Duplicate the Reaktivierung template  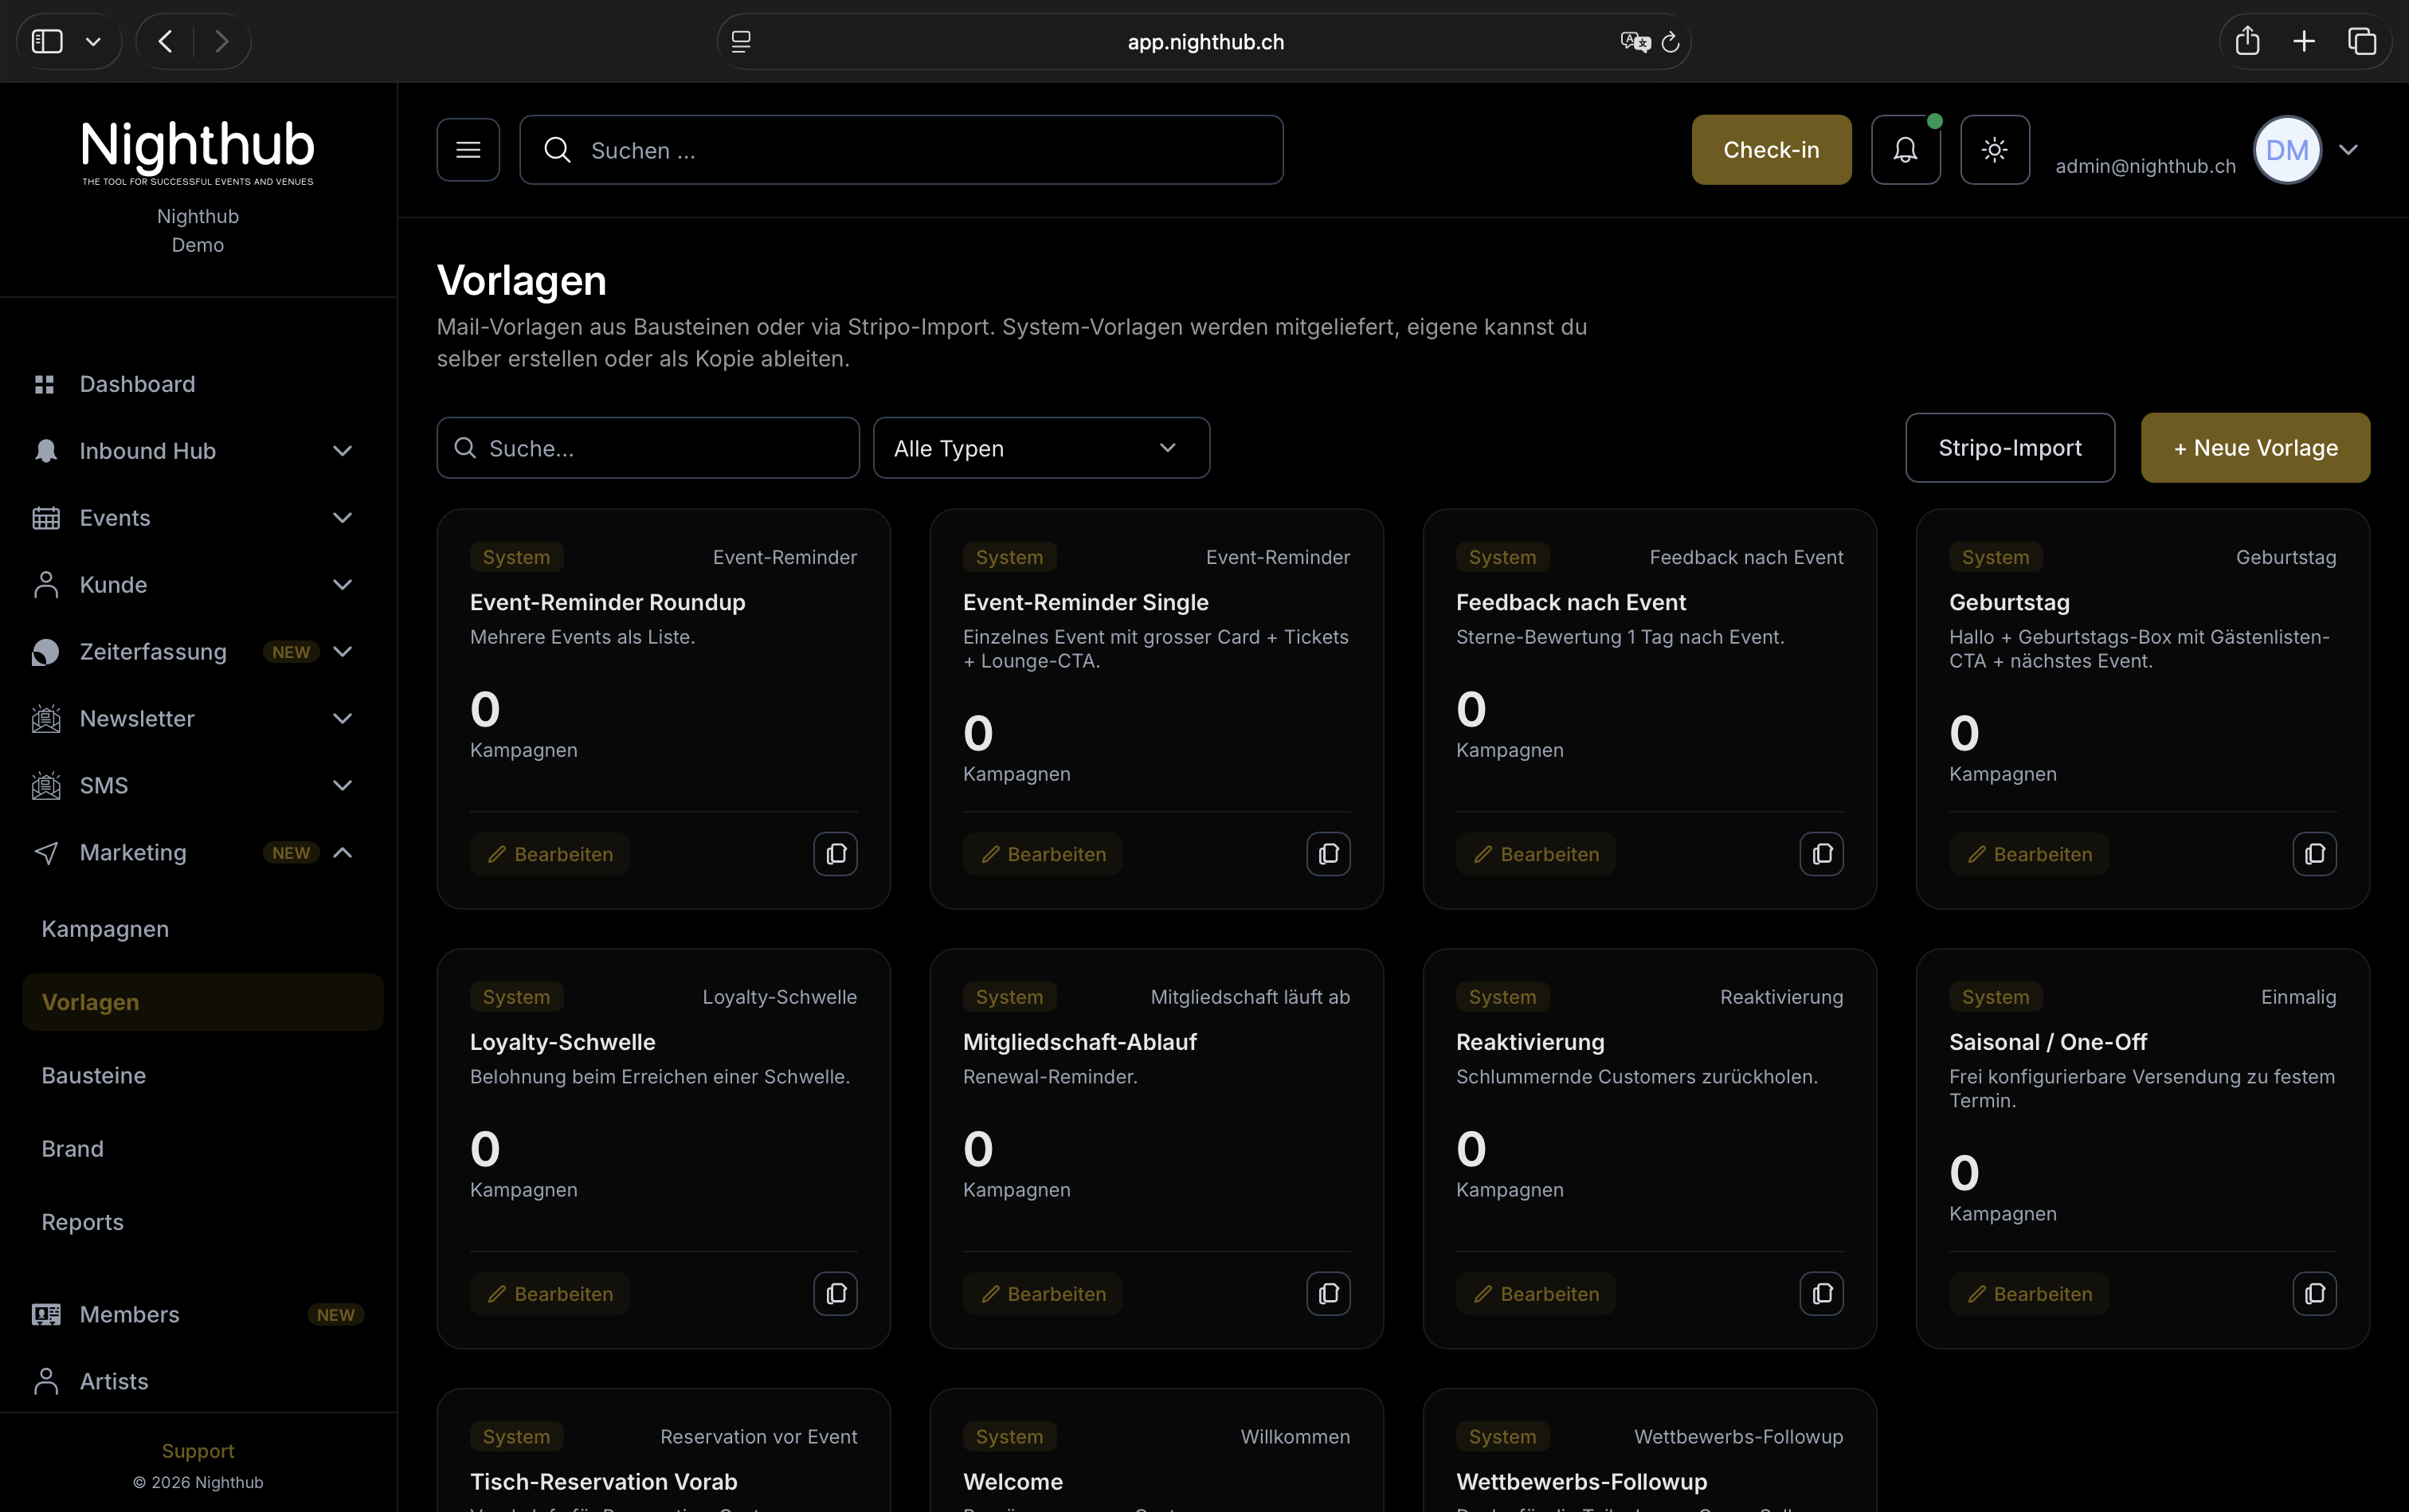1821,1294
